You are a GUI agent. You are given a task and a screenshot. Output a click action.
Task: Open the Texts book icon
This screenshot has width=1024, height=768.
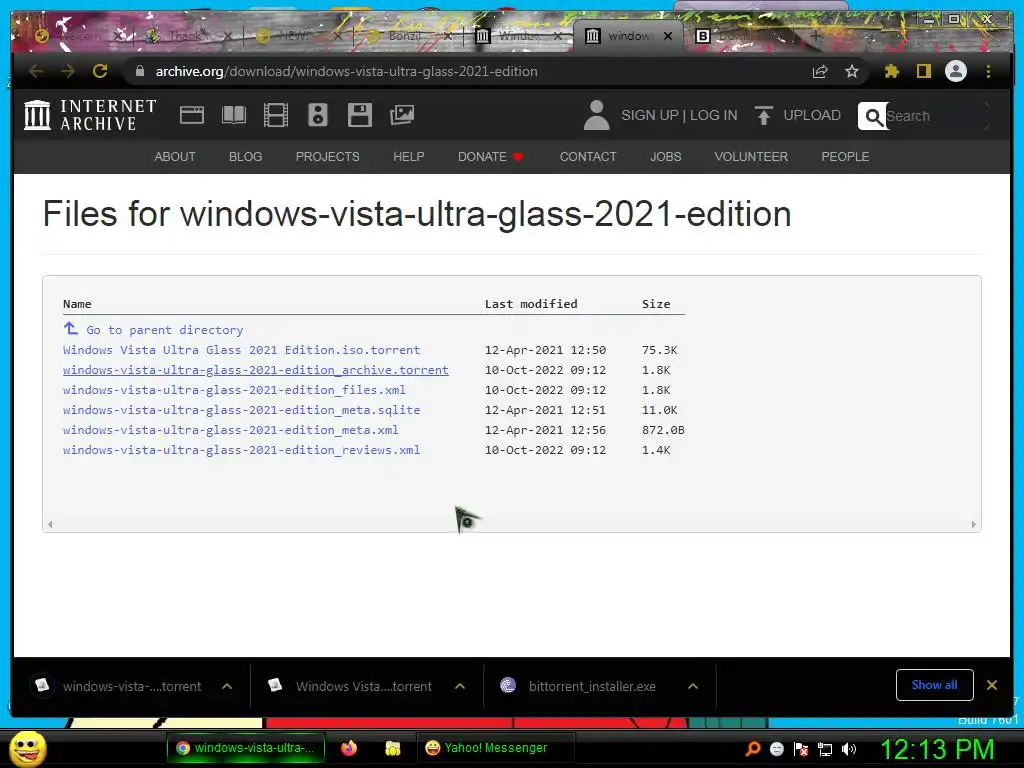point(234,115)
